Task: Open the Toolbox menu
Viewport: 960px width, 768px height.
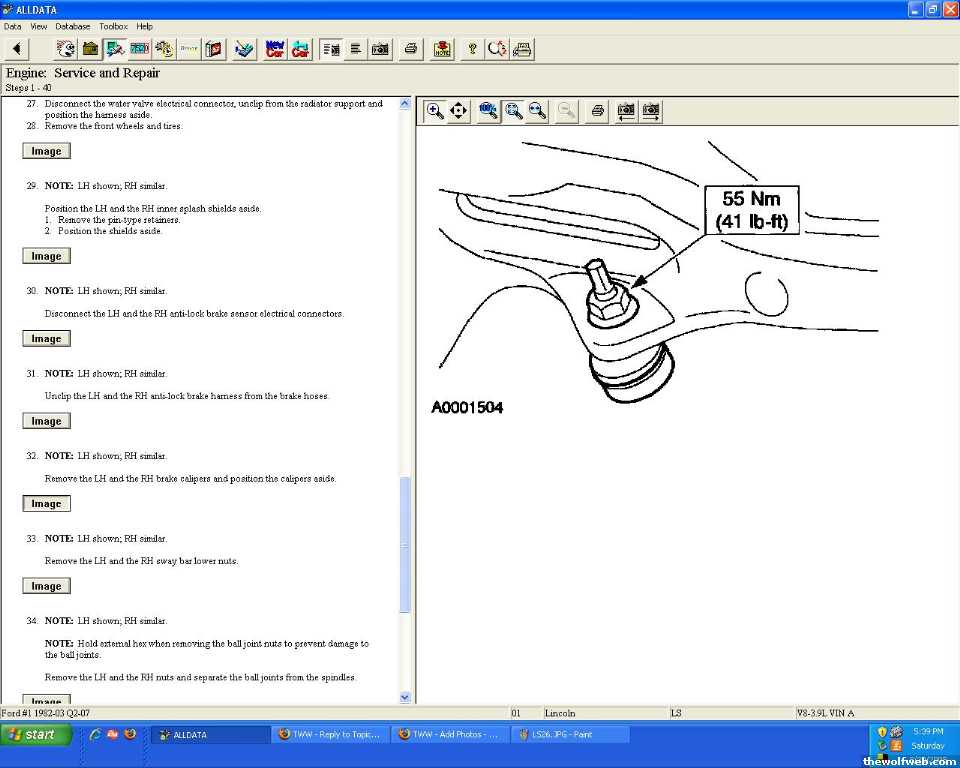Action: [x=113, y=26]
